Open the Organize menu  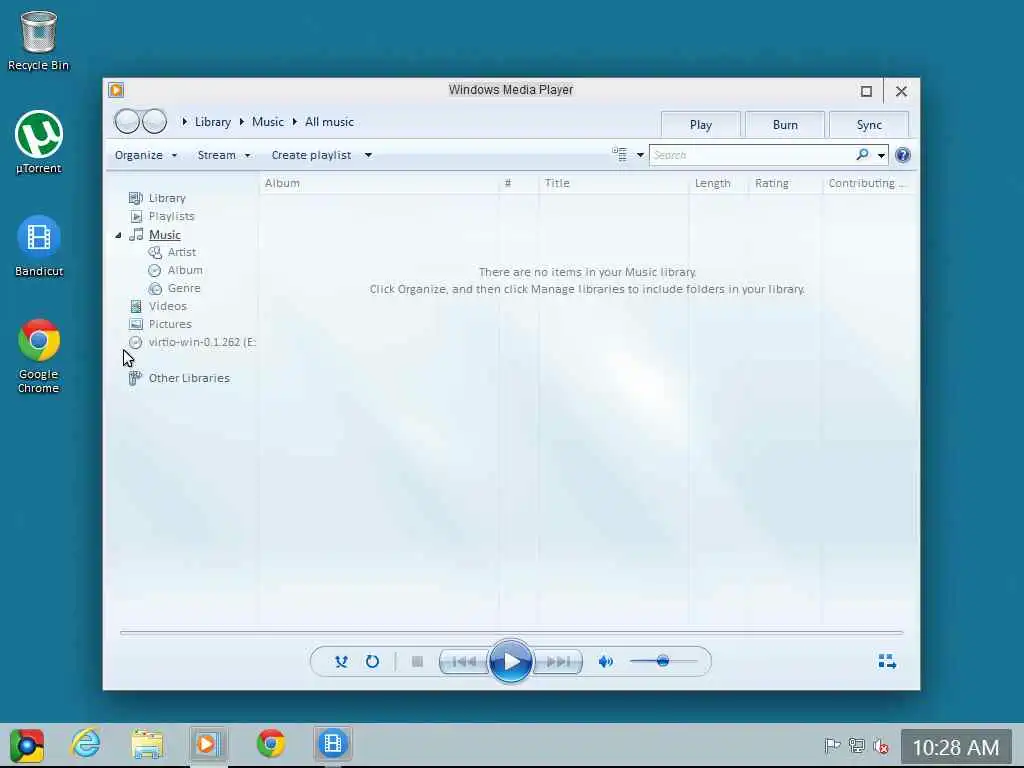[x=146, y=155]
